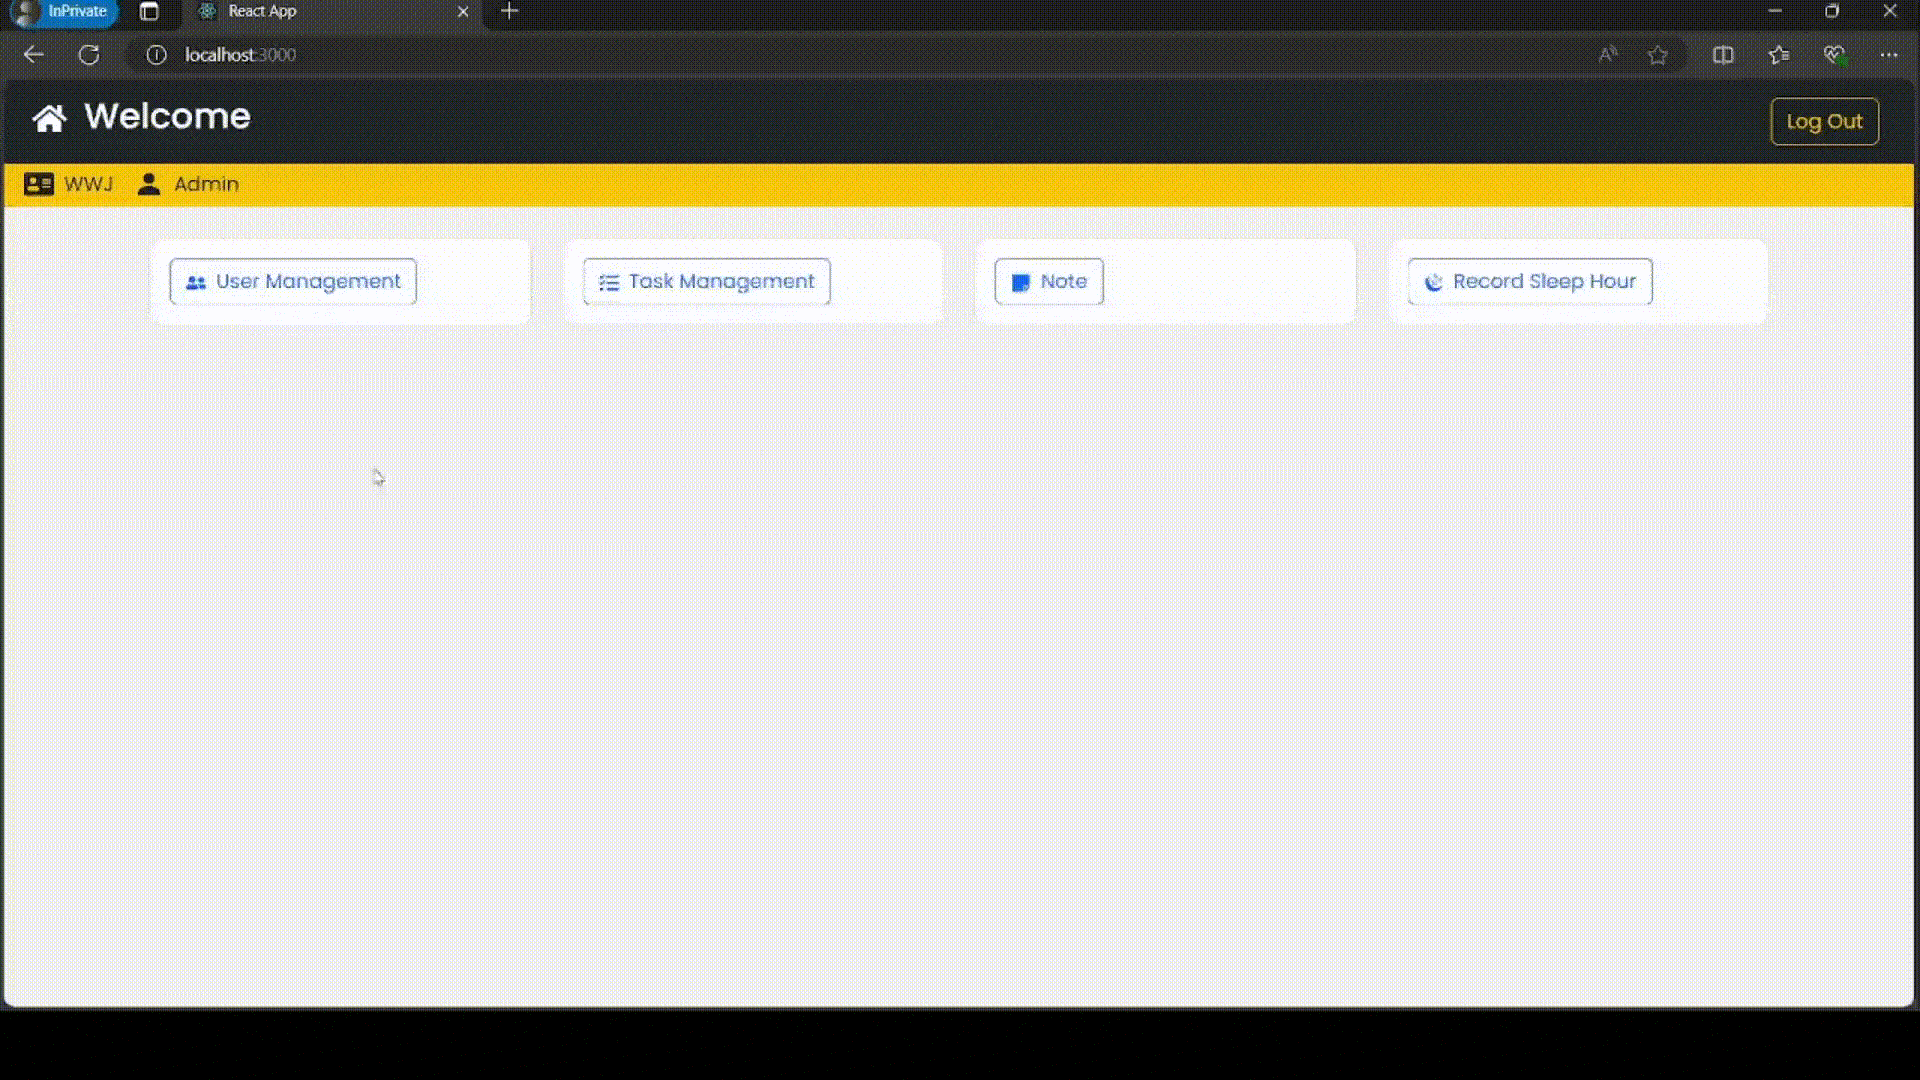
Task: Click the home icon beside Welcome
Action: click(x=49, y=118)
